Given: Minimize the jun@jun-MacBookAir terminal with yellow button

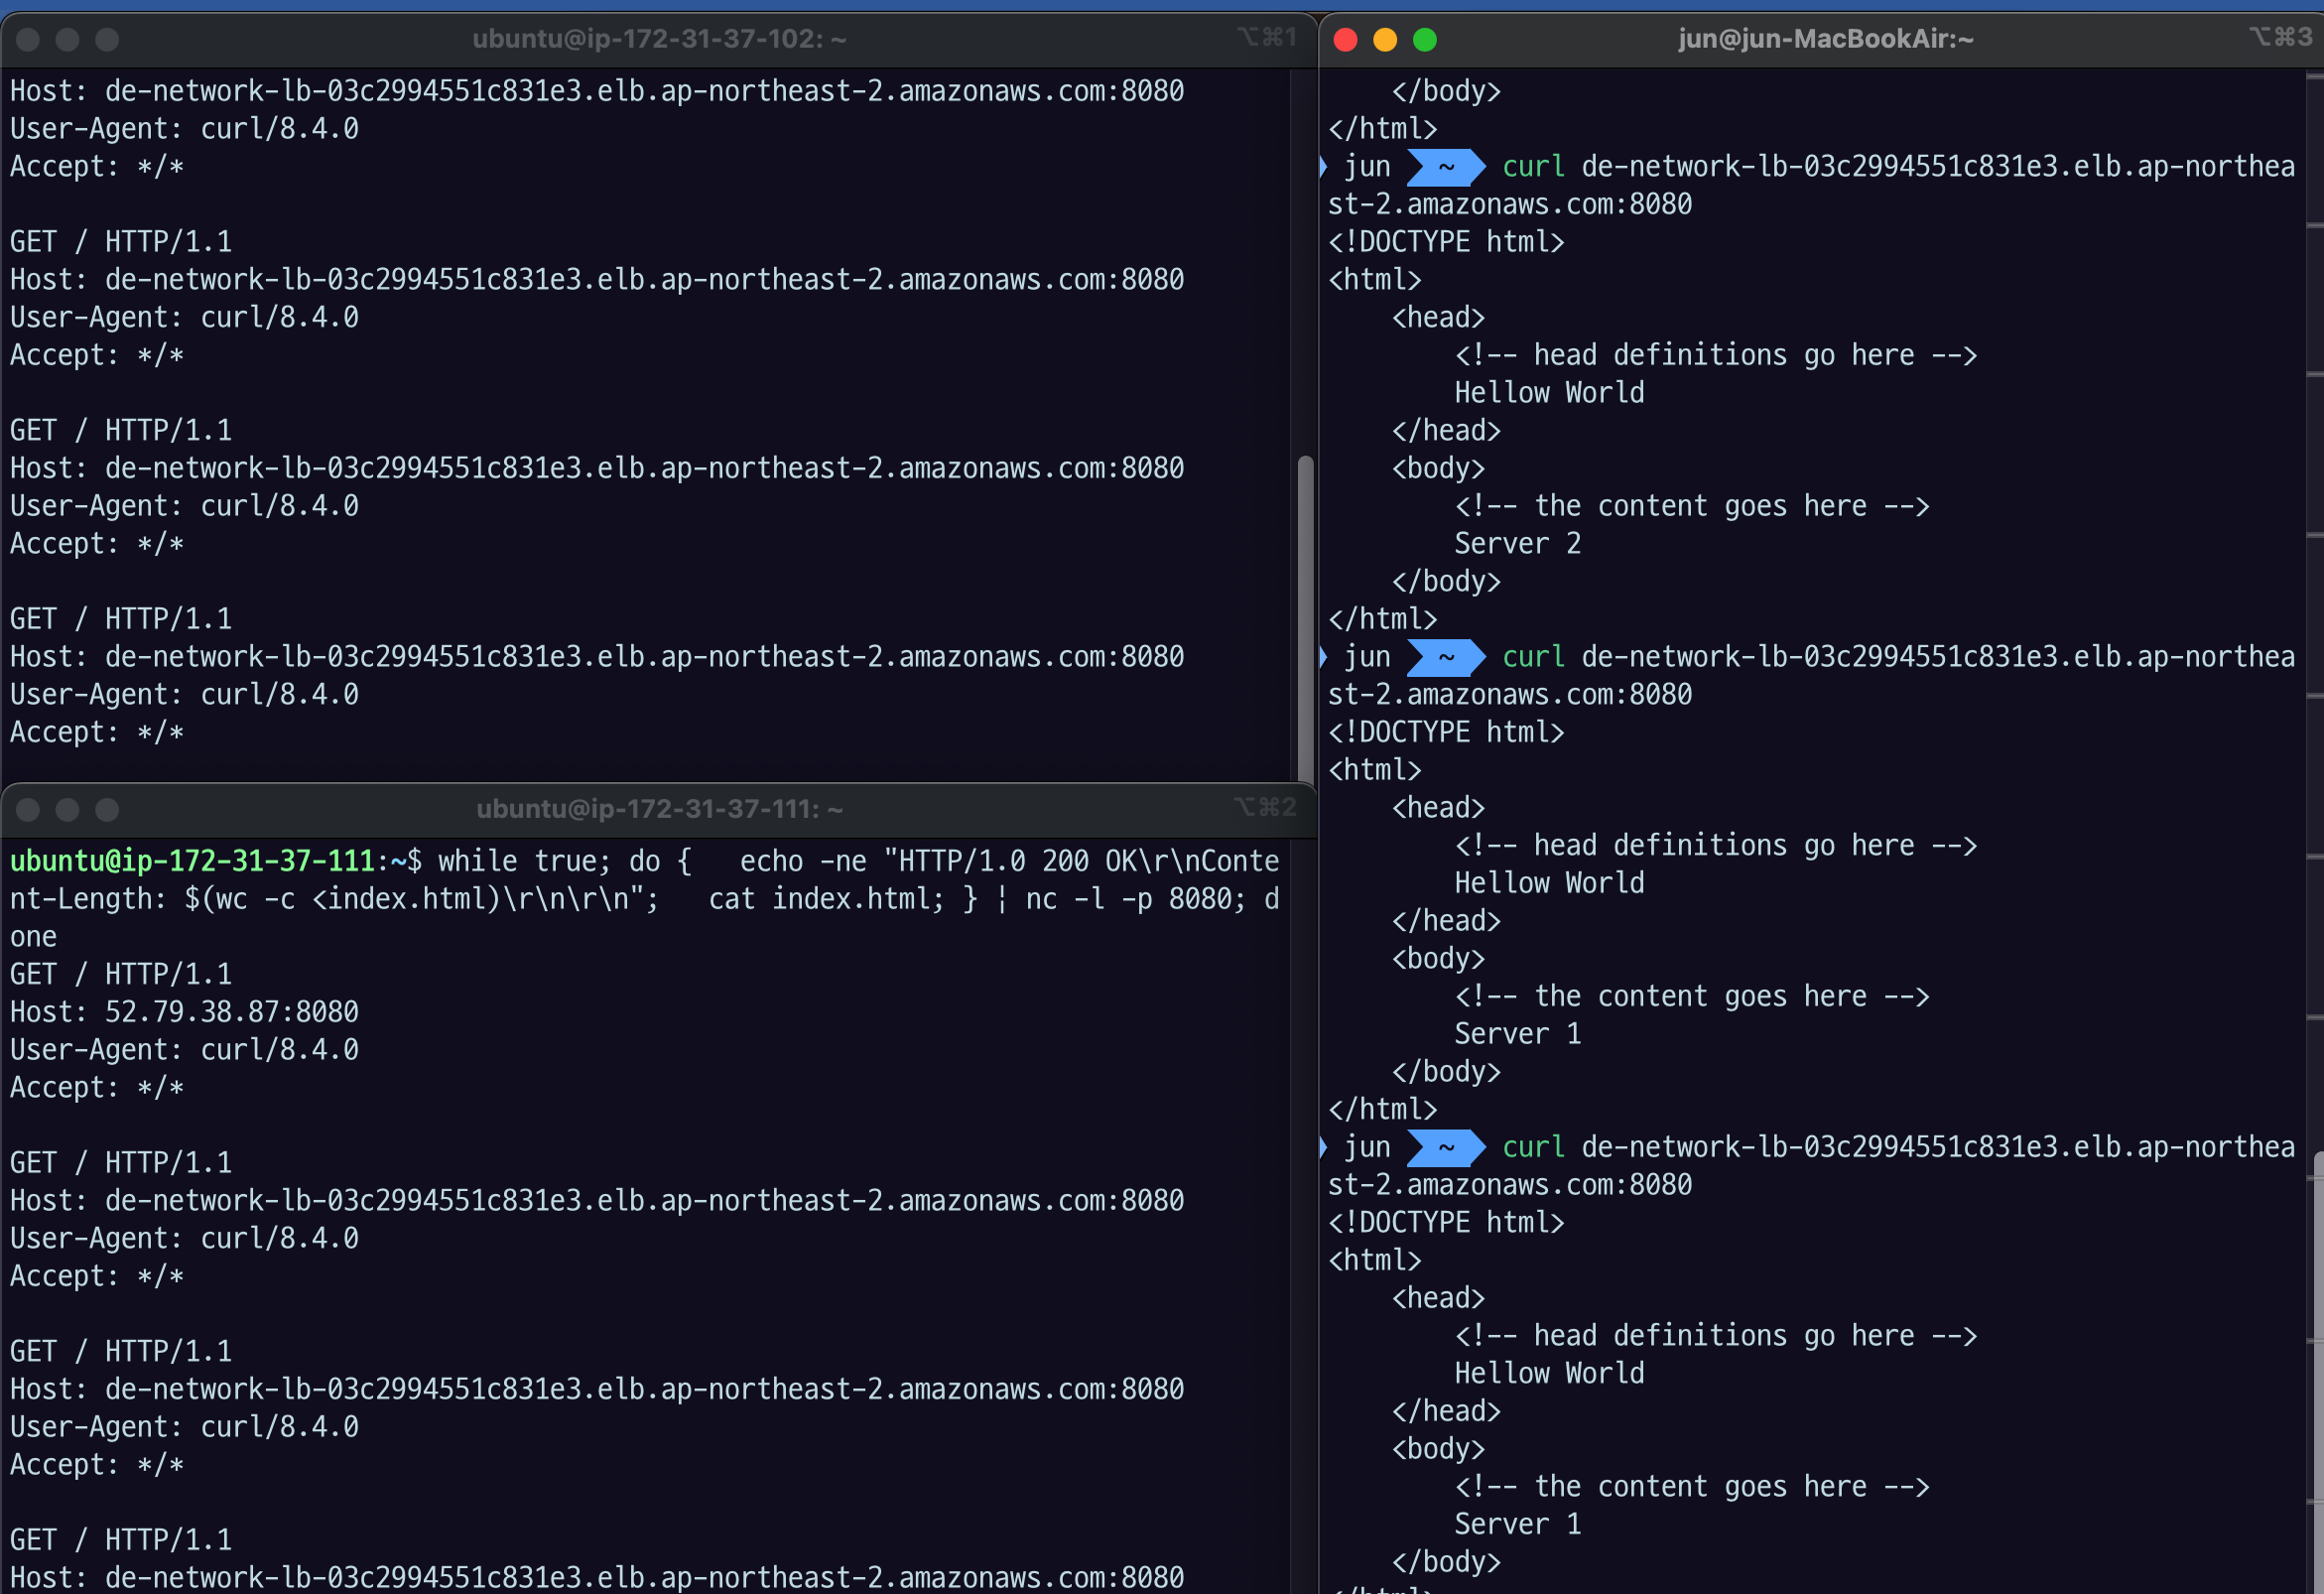Looking at the screenshot, I should tap(1385, 39).
